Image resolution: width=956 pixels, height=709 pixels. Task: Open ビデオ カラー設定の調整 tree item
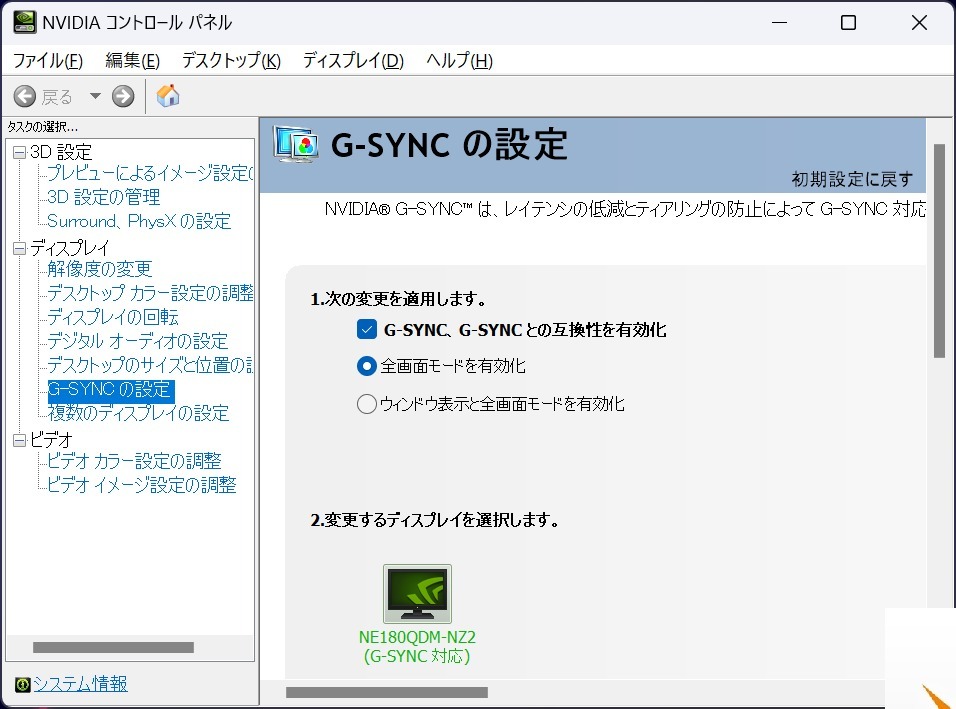[x=134, y=461]
